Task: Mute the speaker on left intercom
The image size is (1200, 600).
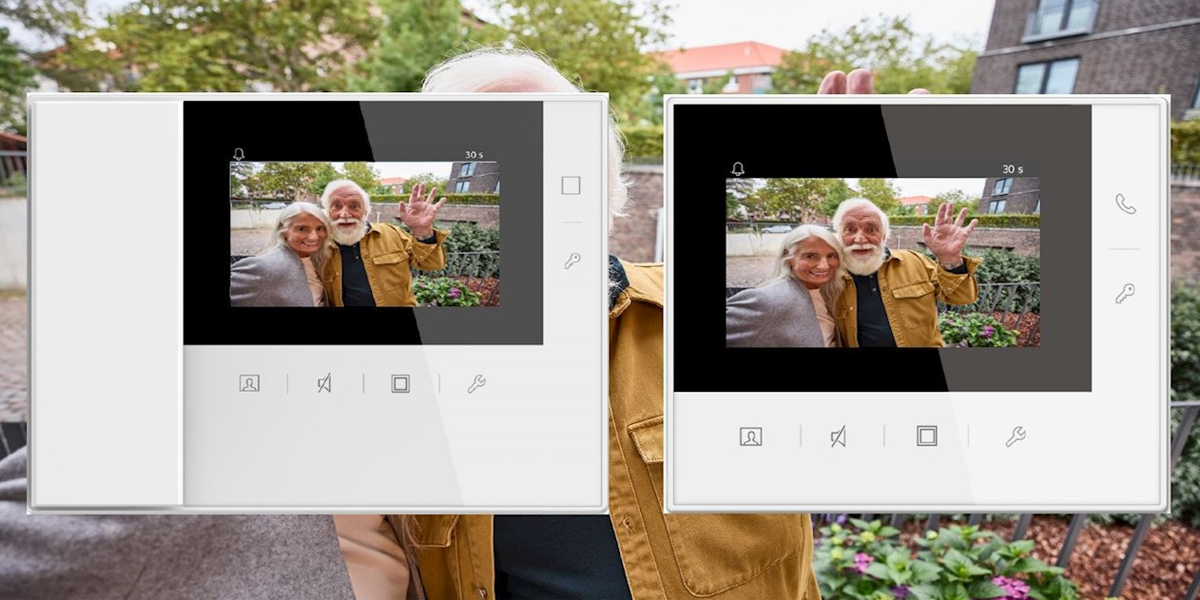Action: coord(324,383)
